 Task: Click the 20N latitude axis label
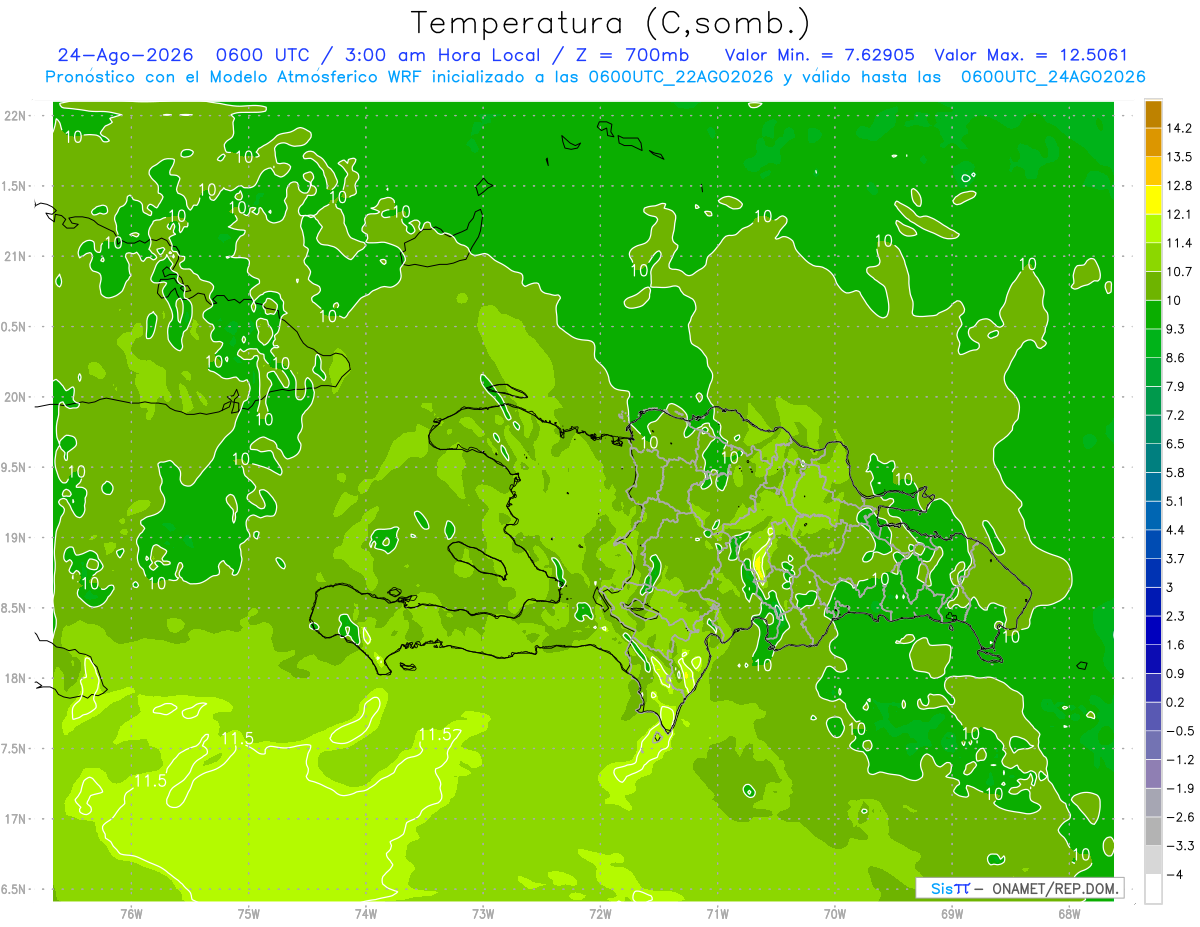coord(16,397)
